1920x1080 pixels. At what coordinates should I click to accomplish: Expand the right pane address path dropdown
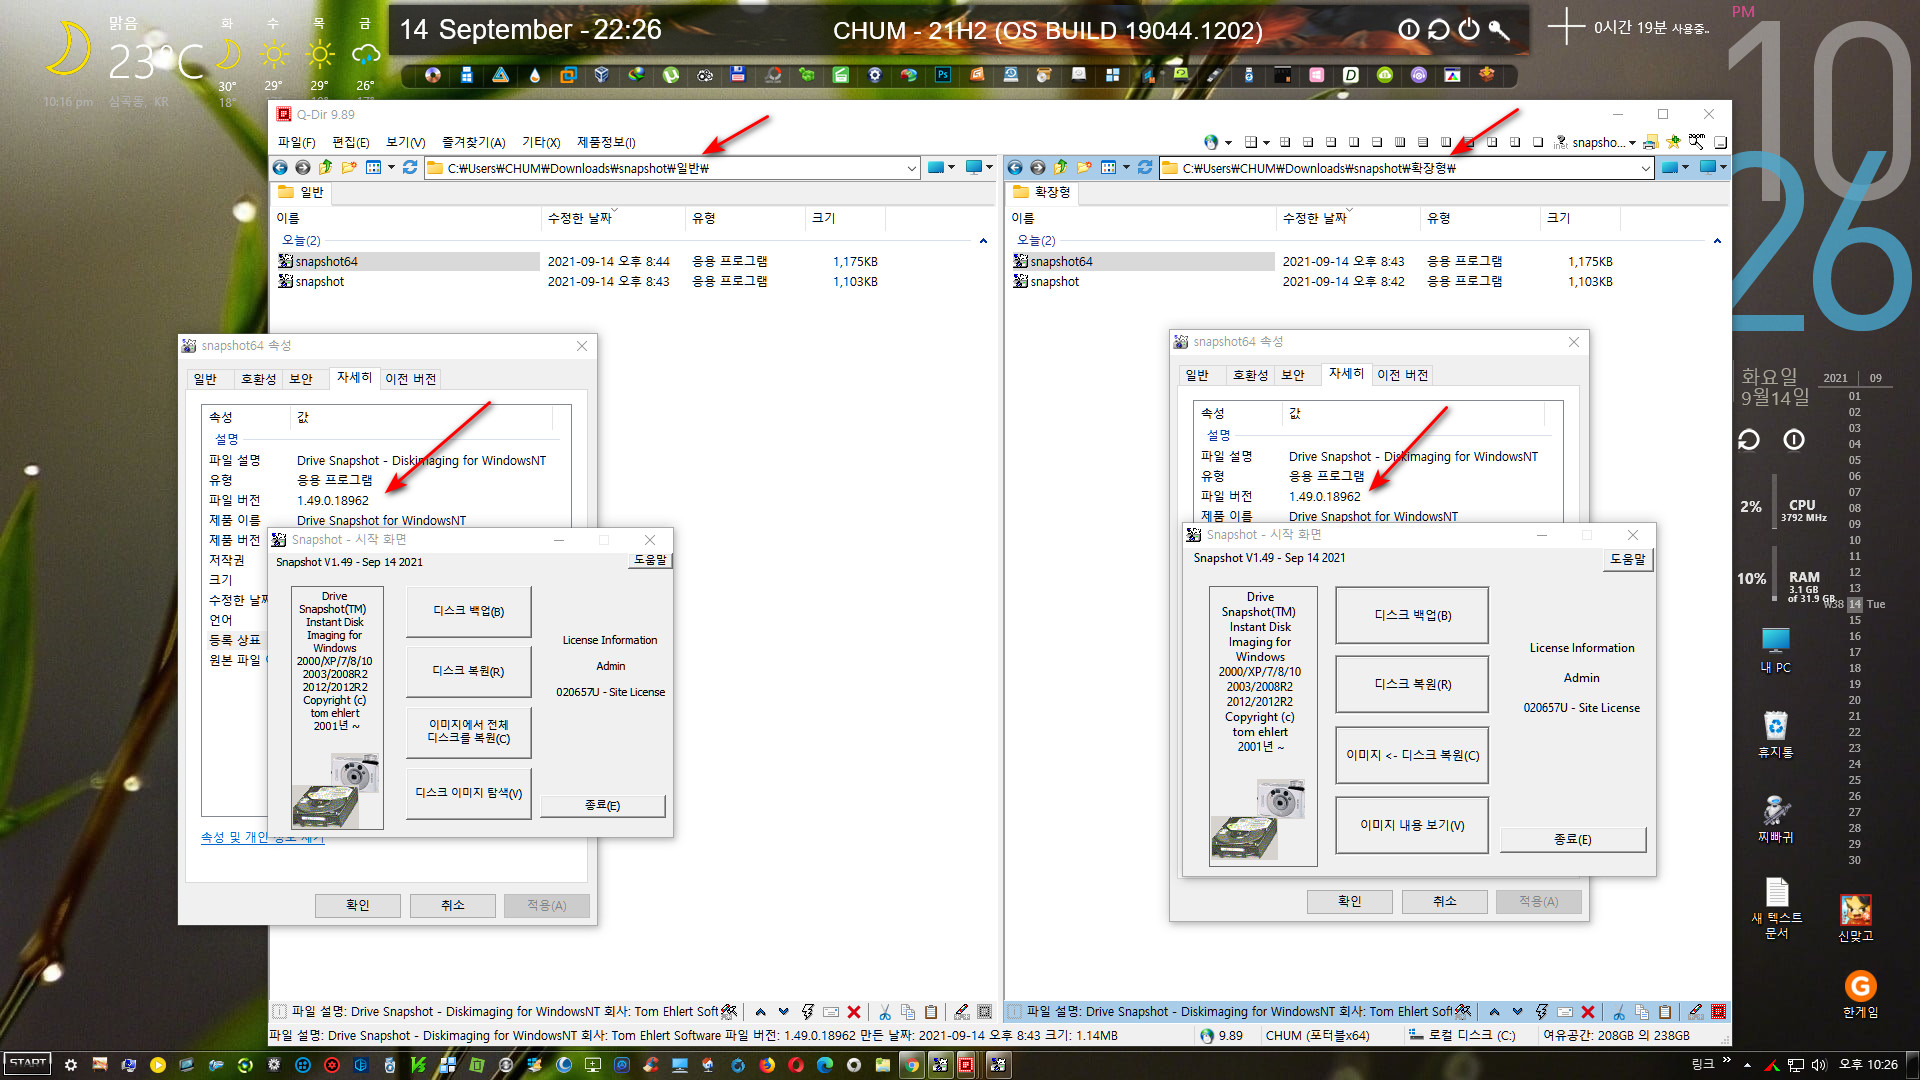point(1645,168)
